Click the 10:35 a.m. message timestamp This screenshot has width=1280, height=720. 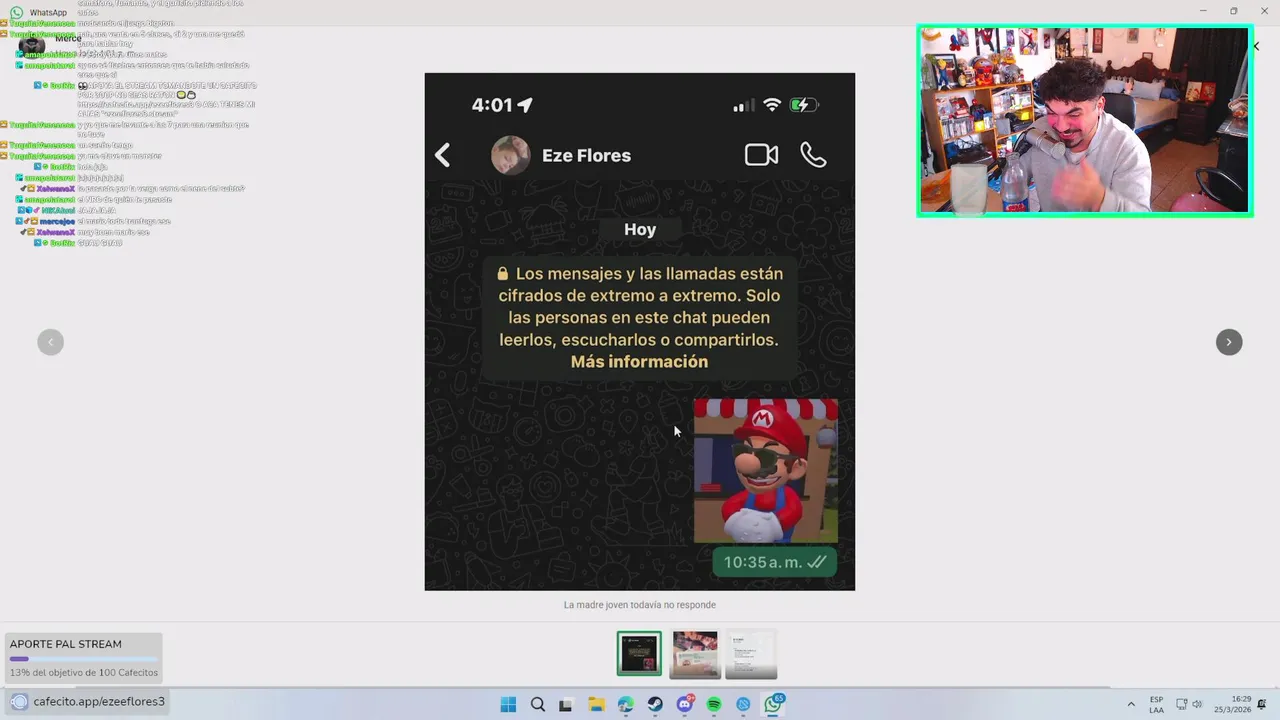click(x=763, y=562)
